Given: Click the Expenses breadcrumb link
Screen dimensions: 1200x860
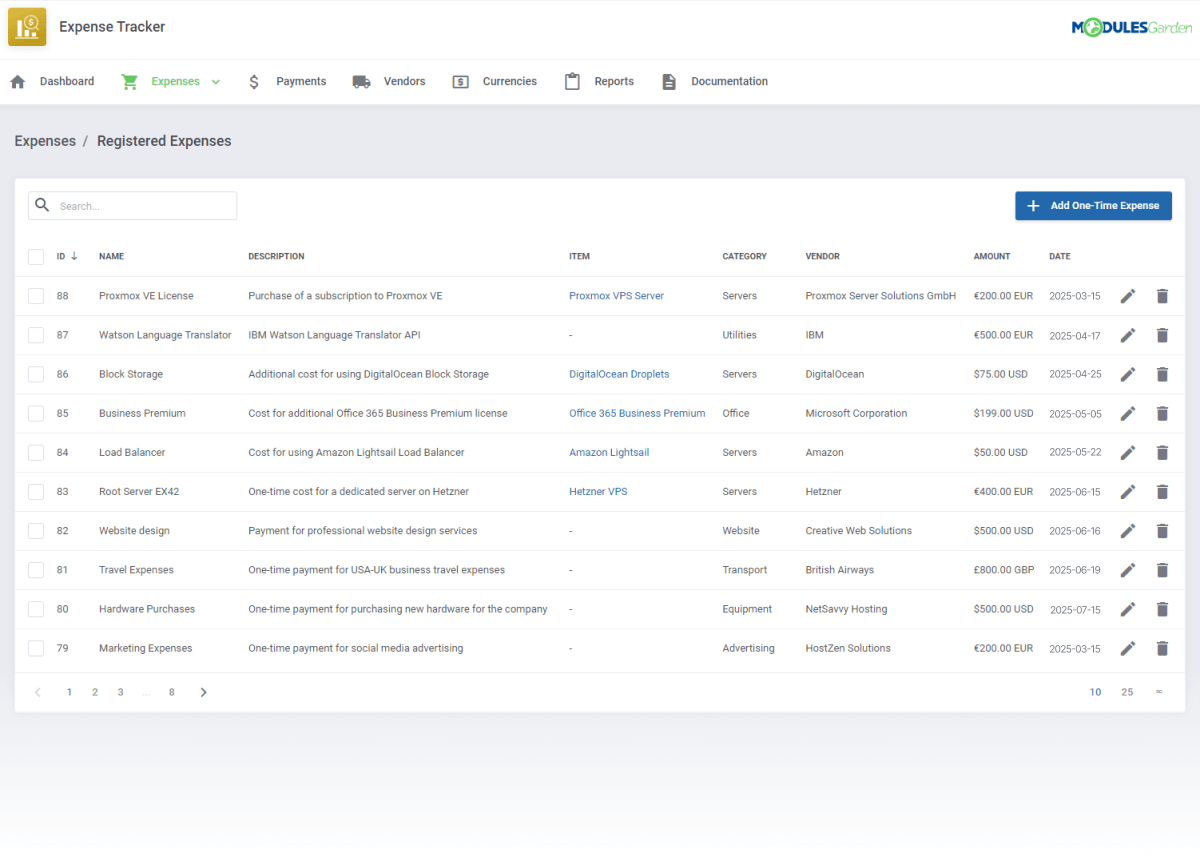Looking at the screenshot, I should tap(45, 141).
